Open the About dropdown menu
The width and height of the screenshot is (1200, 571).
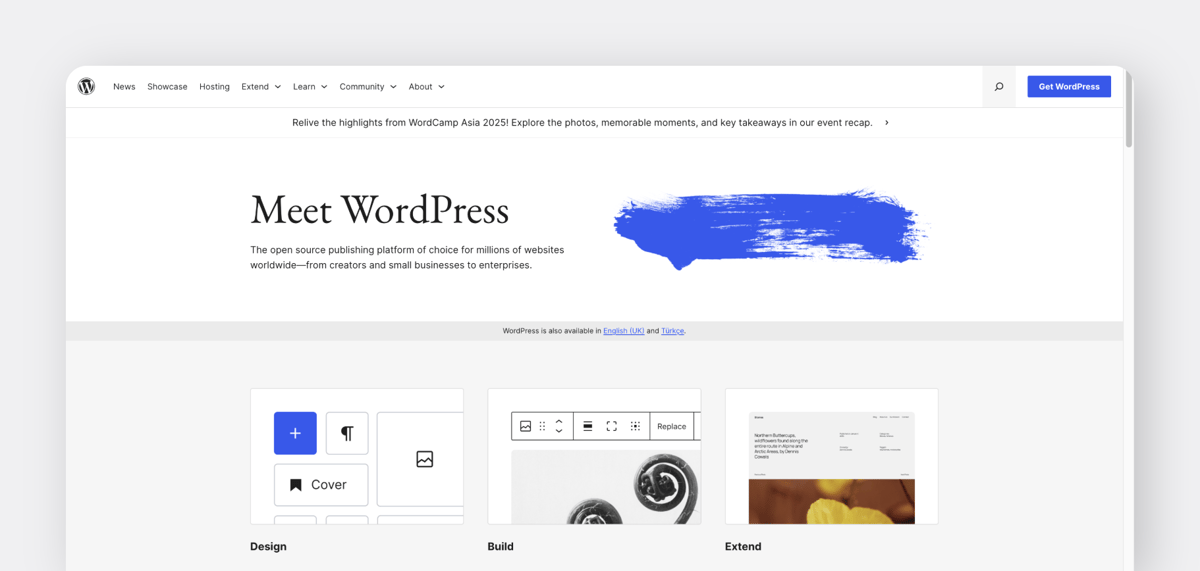(426, 87)
